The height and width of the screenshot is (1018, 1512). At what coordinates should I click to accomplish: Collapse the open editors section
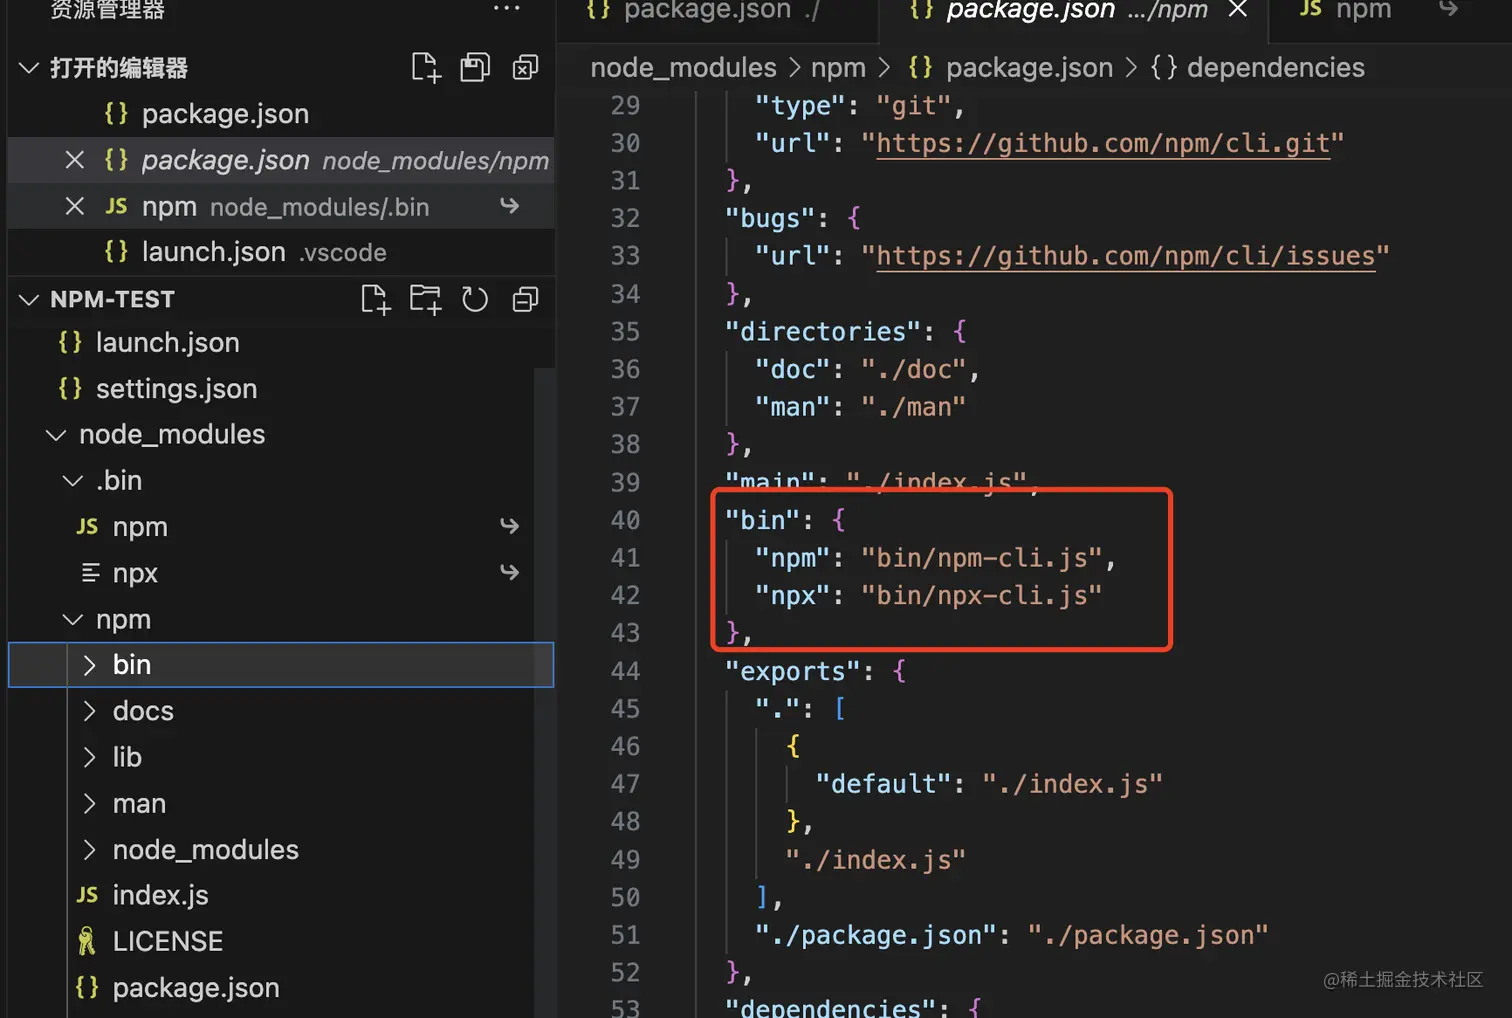pyautogui.click(x=29, y=68)
